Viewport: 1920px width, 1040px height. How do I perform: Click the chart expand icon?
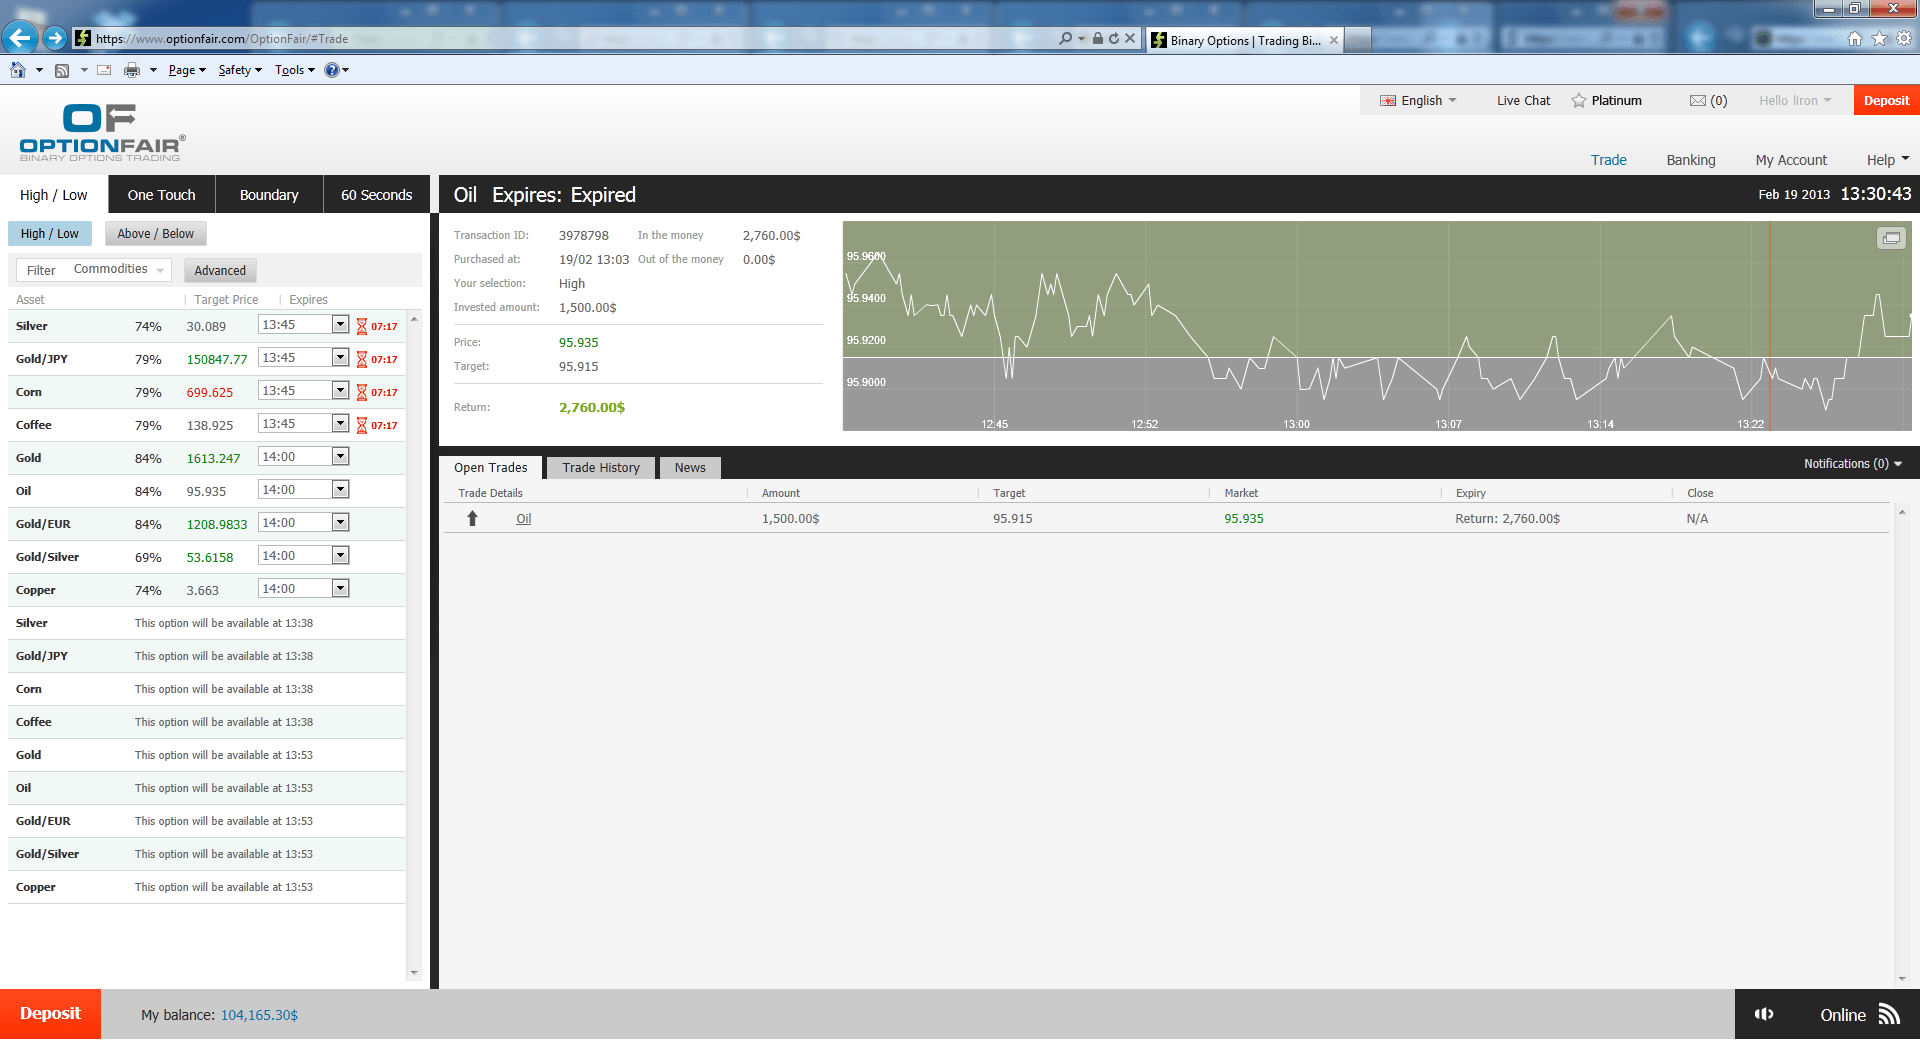[1890, 238]
